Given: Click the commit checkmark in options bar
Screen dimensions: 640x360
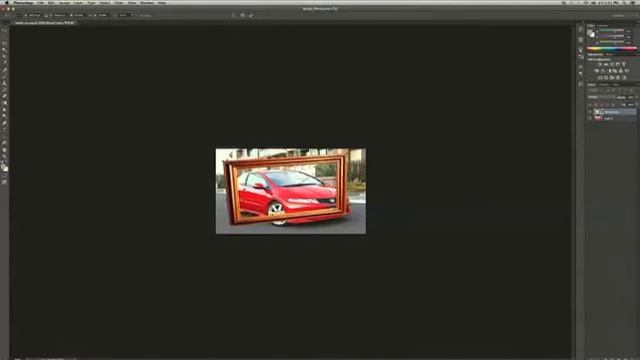Looking at the screenshot, I should tap(251, 16).
